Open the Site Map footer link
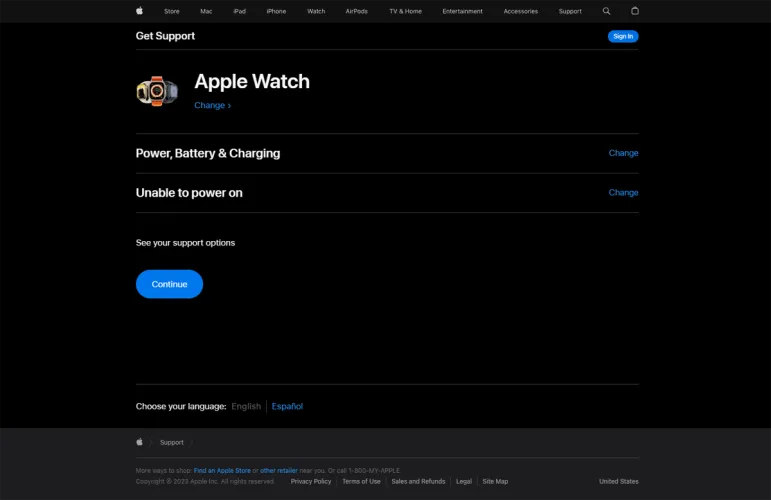 pyautogui.click(x=495, y=481)
